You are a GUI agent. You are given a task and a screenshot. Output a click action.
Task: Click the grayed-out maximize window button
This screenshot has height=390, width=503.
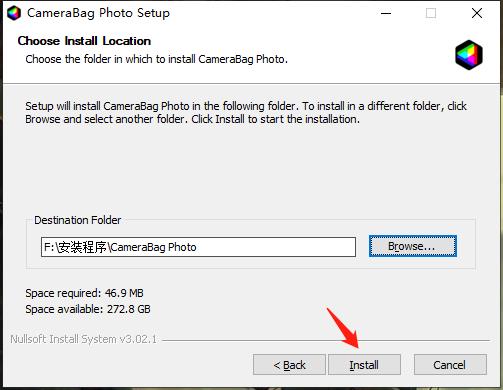point(431,13)
